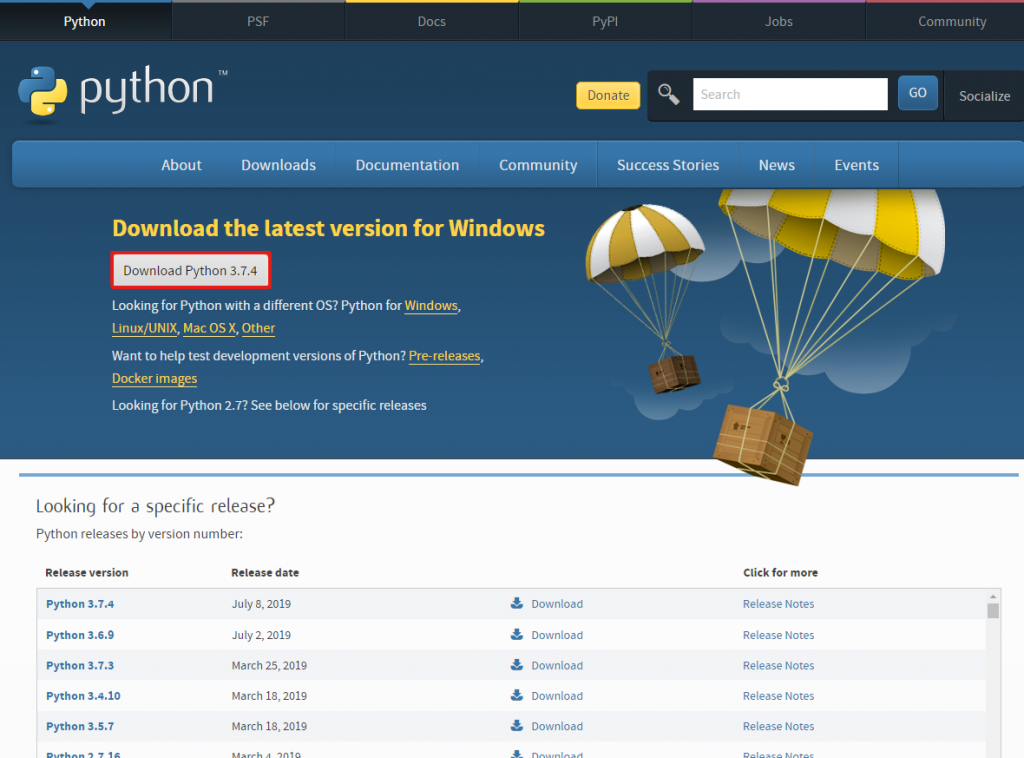Open Release Notes for Python 3.7.3
The height and width of the screenshot is (758, 1024).
point(778,665)
